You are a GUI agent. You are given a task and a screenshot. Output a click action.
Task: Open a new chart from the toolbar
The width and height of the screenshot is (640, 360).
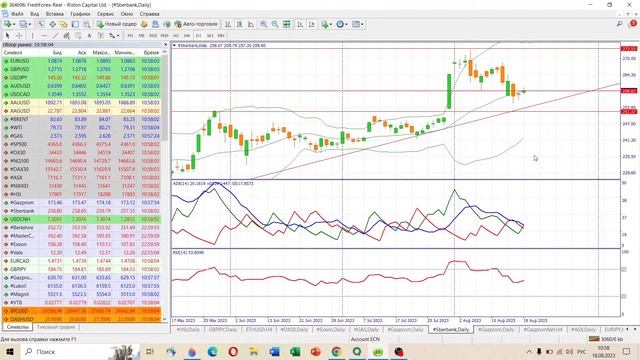8,24
